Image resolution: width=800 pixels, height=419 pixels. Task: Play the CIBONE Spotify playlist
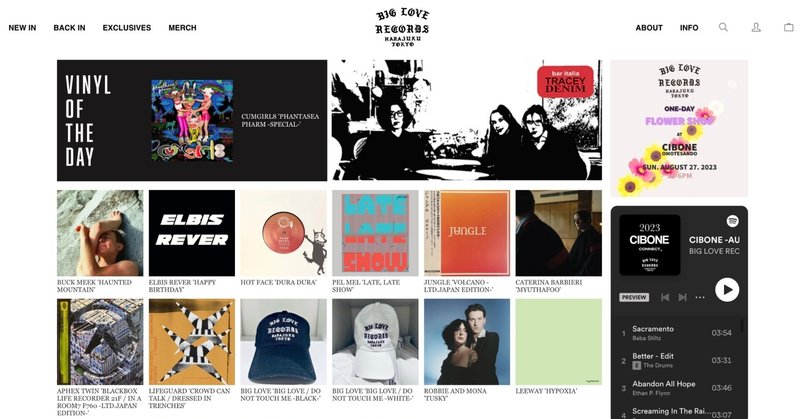point(727,290)
